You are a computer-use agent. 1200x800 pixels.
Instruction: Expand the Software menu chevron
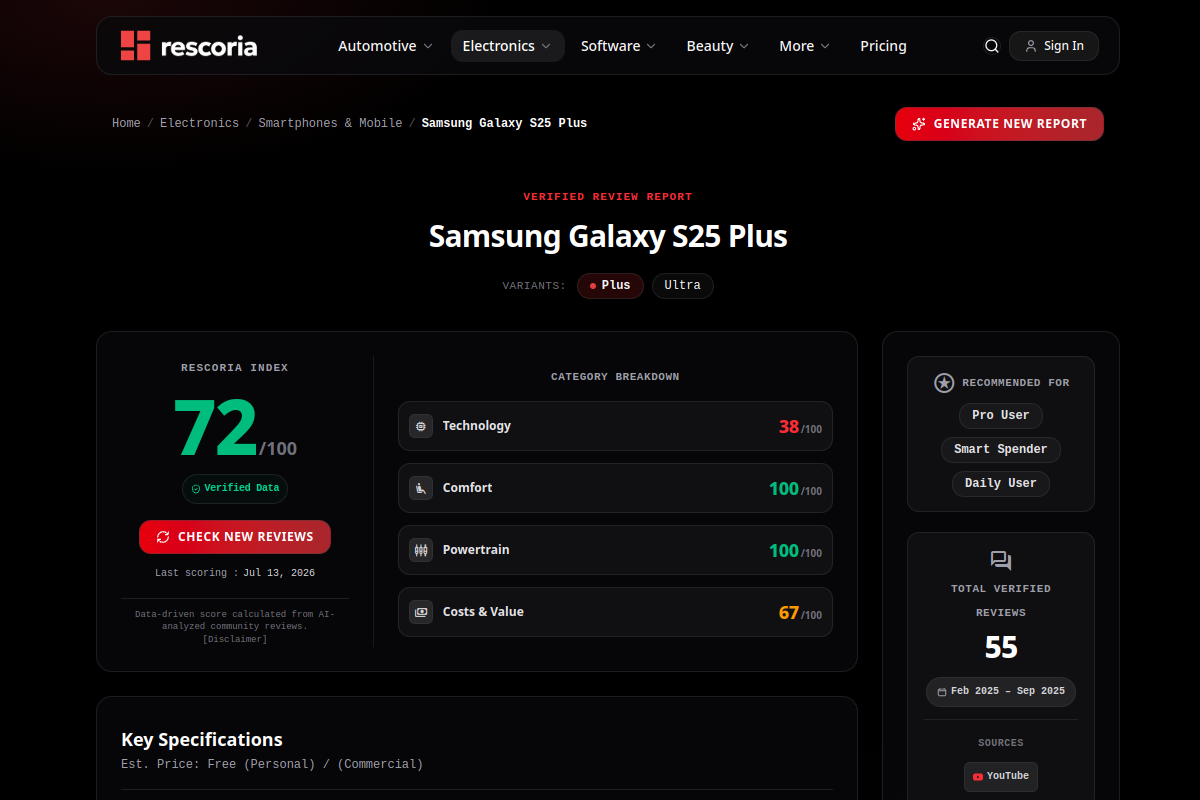pos(651,46)
